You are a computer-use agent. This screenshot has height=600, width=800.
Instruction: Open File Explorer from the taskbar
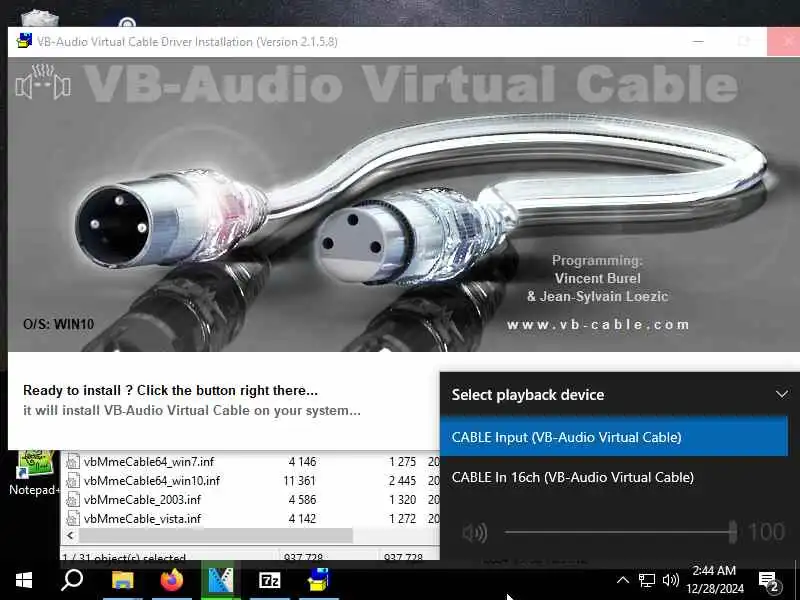(x=122, y=581)
